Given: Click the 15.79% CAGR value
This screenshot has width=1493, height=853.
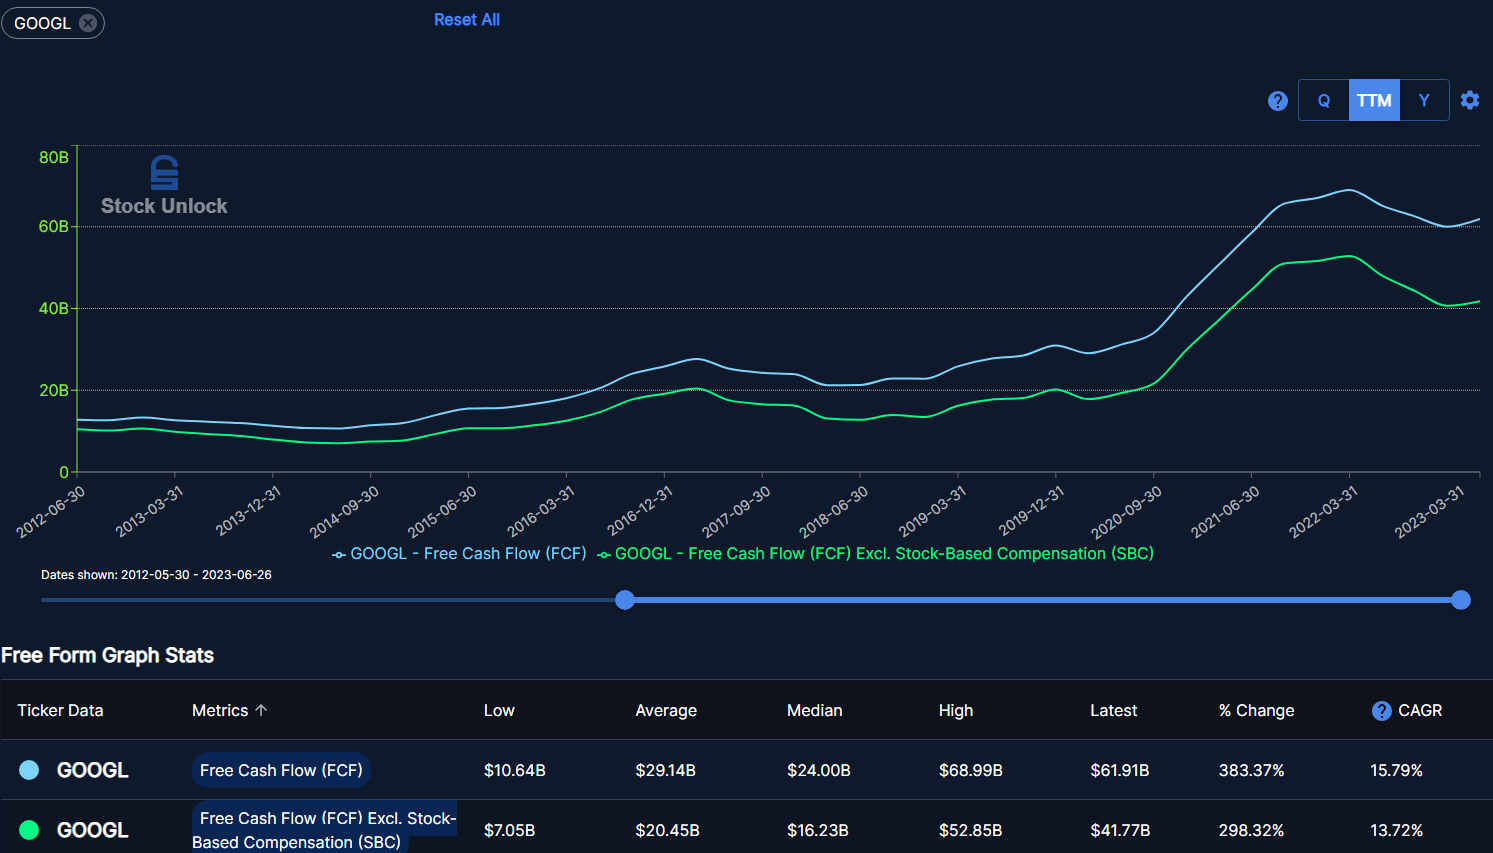Looking at the screenshot, I should point(1397,770).
